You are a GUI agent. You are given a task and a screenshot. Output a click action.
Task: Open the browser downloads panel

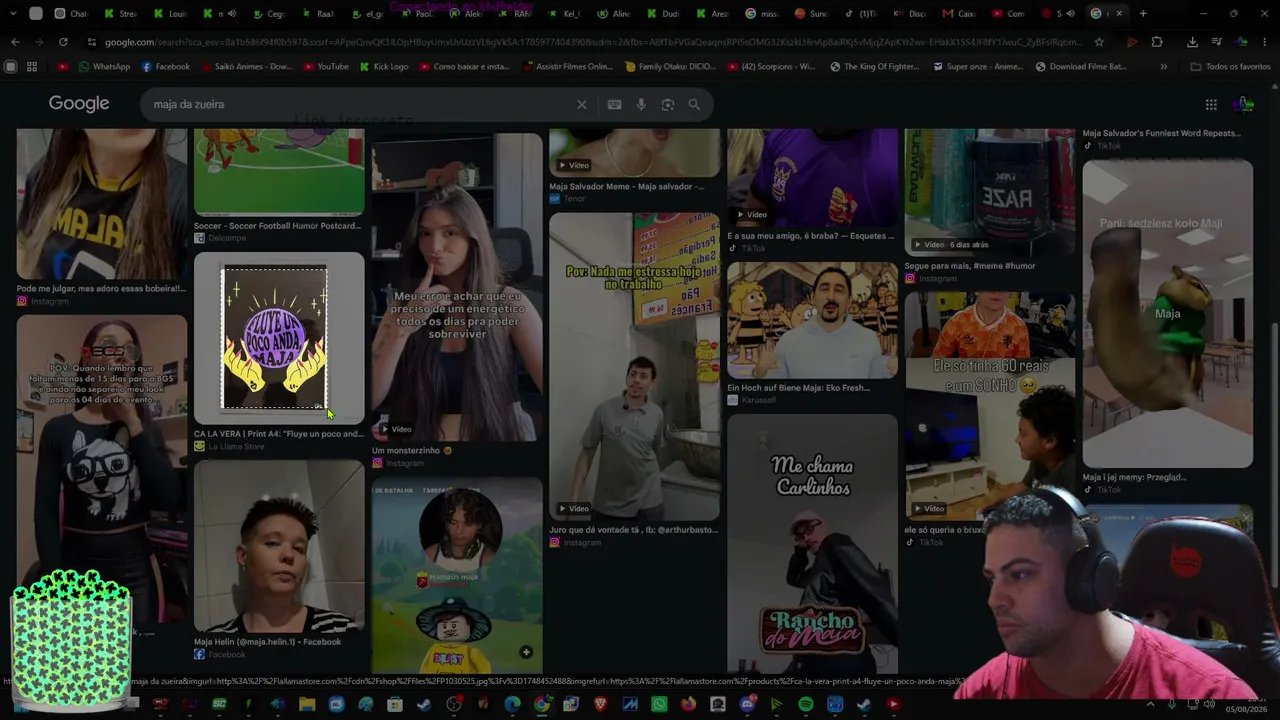(x=1192, y=42)
